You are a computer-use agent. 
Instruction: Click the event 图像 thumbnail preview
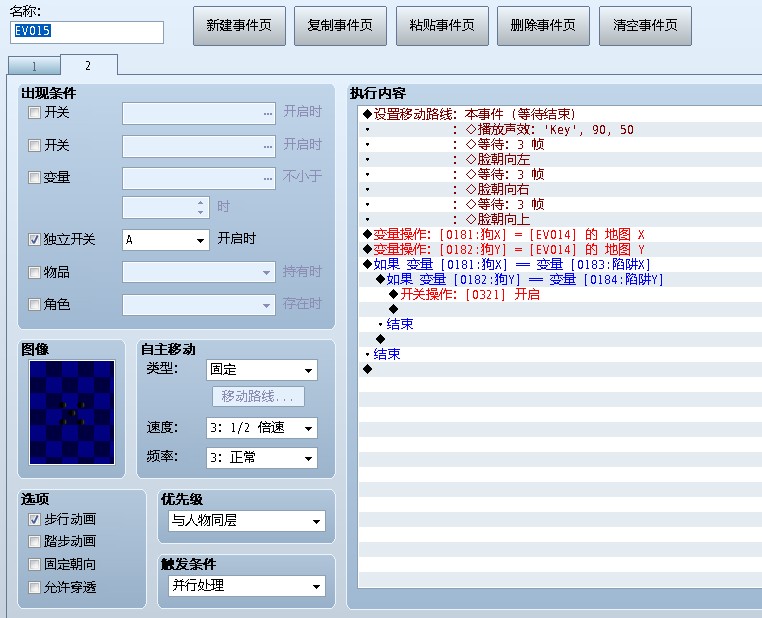tap(72, 412)
